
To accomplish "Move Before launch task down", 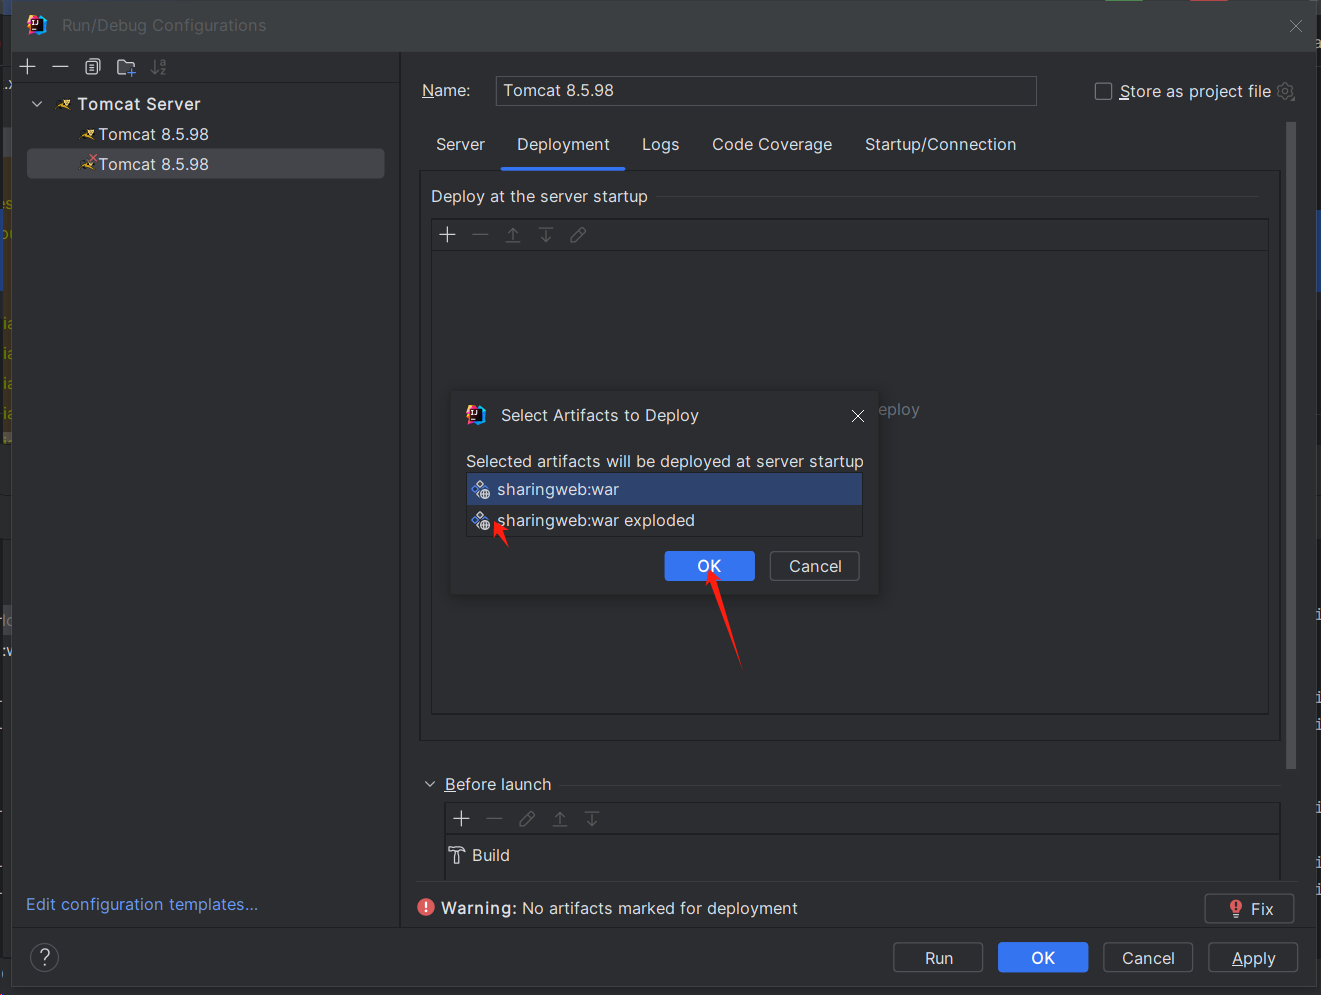I will pos(592,818).
